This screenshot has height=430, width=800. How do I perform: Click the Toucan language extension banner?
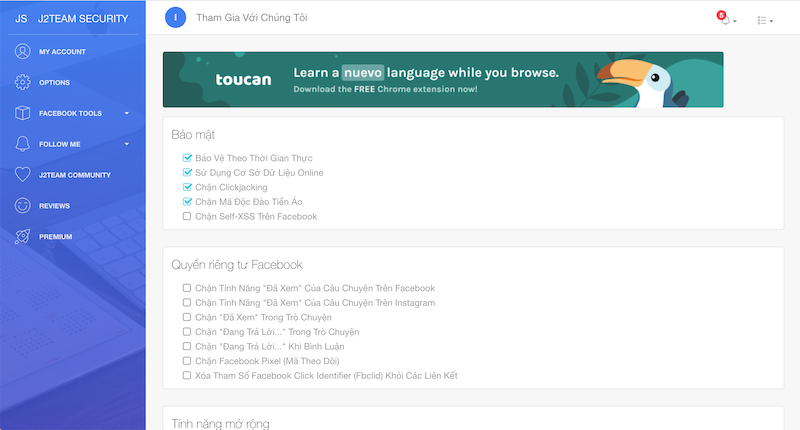tap(443, 80)
